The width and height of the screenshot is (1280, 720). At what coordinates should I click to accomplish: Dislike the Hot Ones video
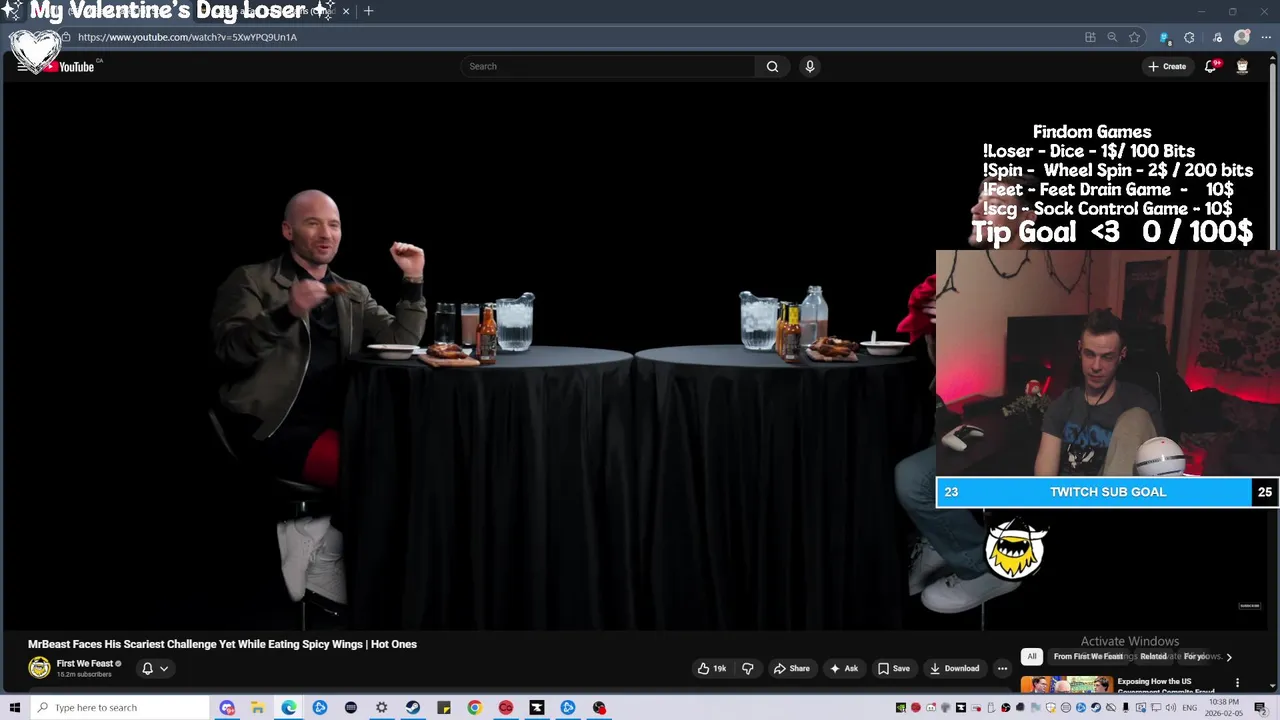pos(747,668)
